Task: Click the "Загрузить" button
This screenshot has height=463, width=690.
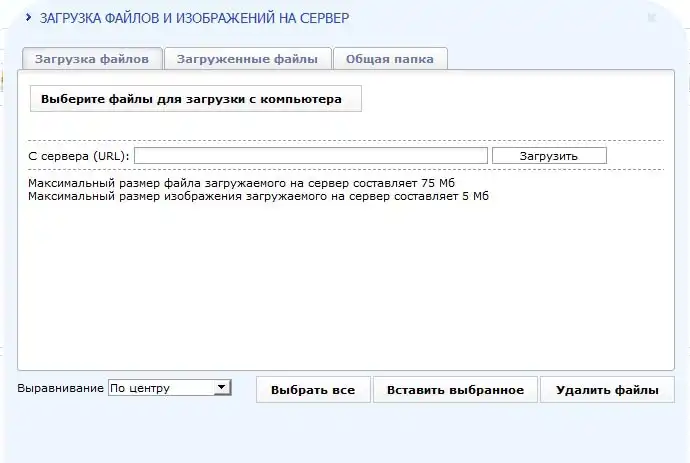Action: point(548,156)
